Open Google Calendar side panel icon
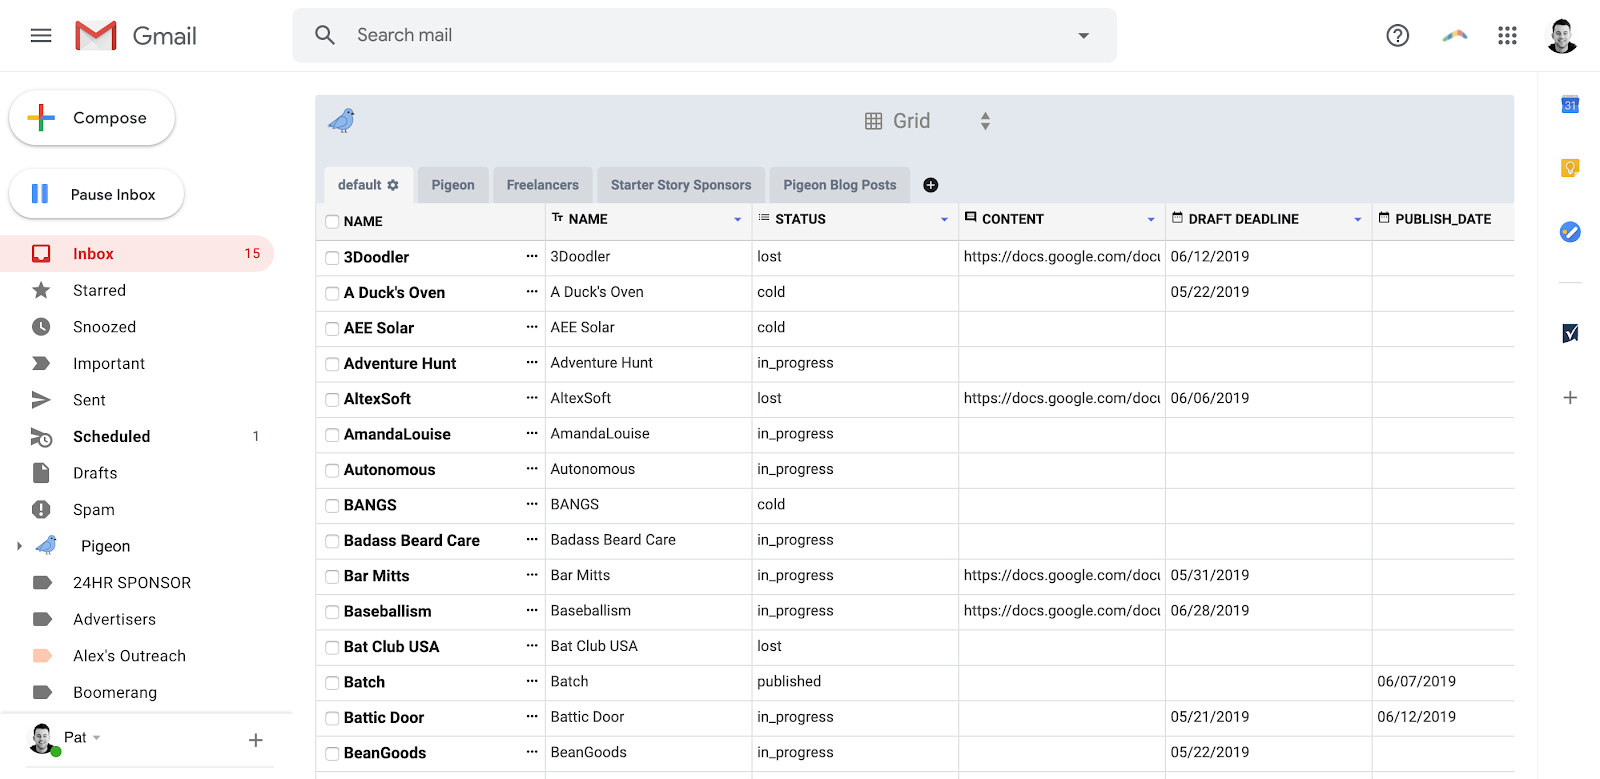Image resolution: width=1600 pixels, height=779 pixels. 1570,104
